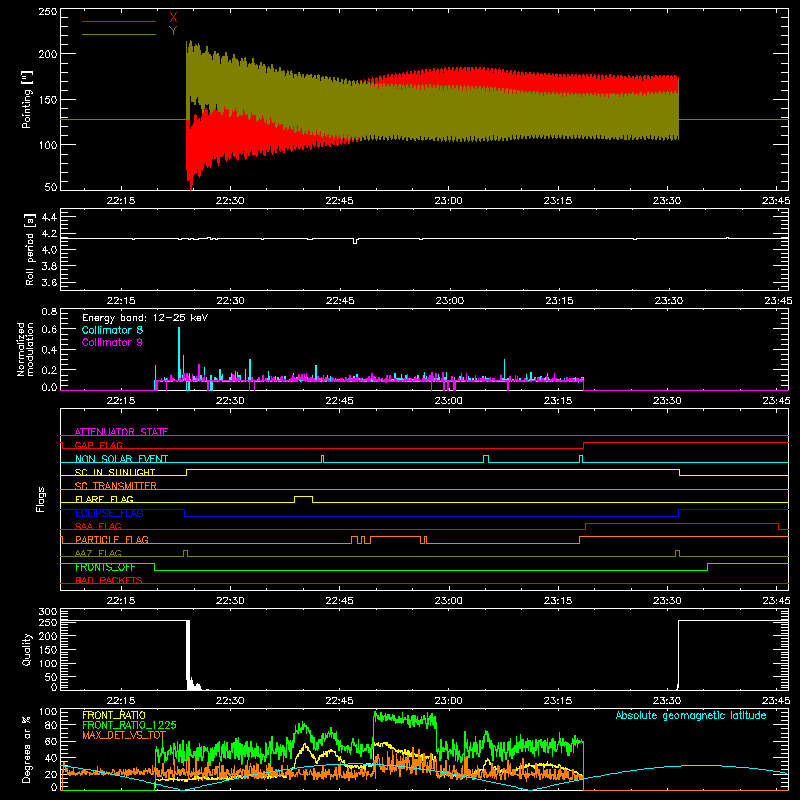Click the MAX_DET_VS_TOT legend label
800x800 pixels.
(123, 735)
